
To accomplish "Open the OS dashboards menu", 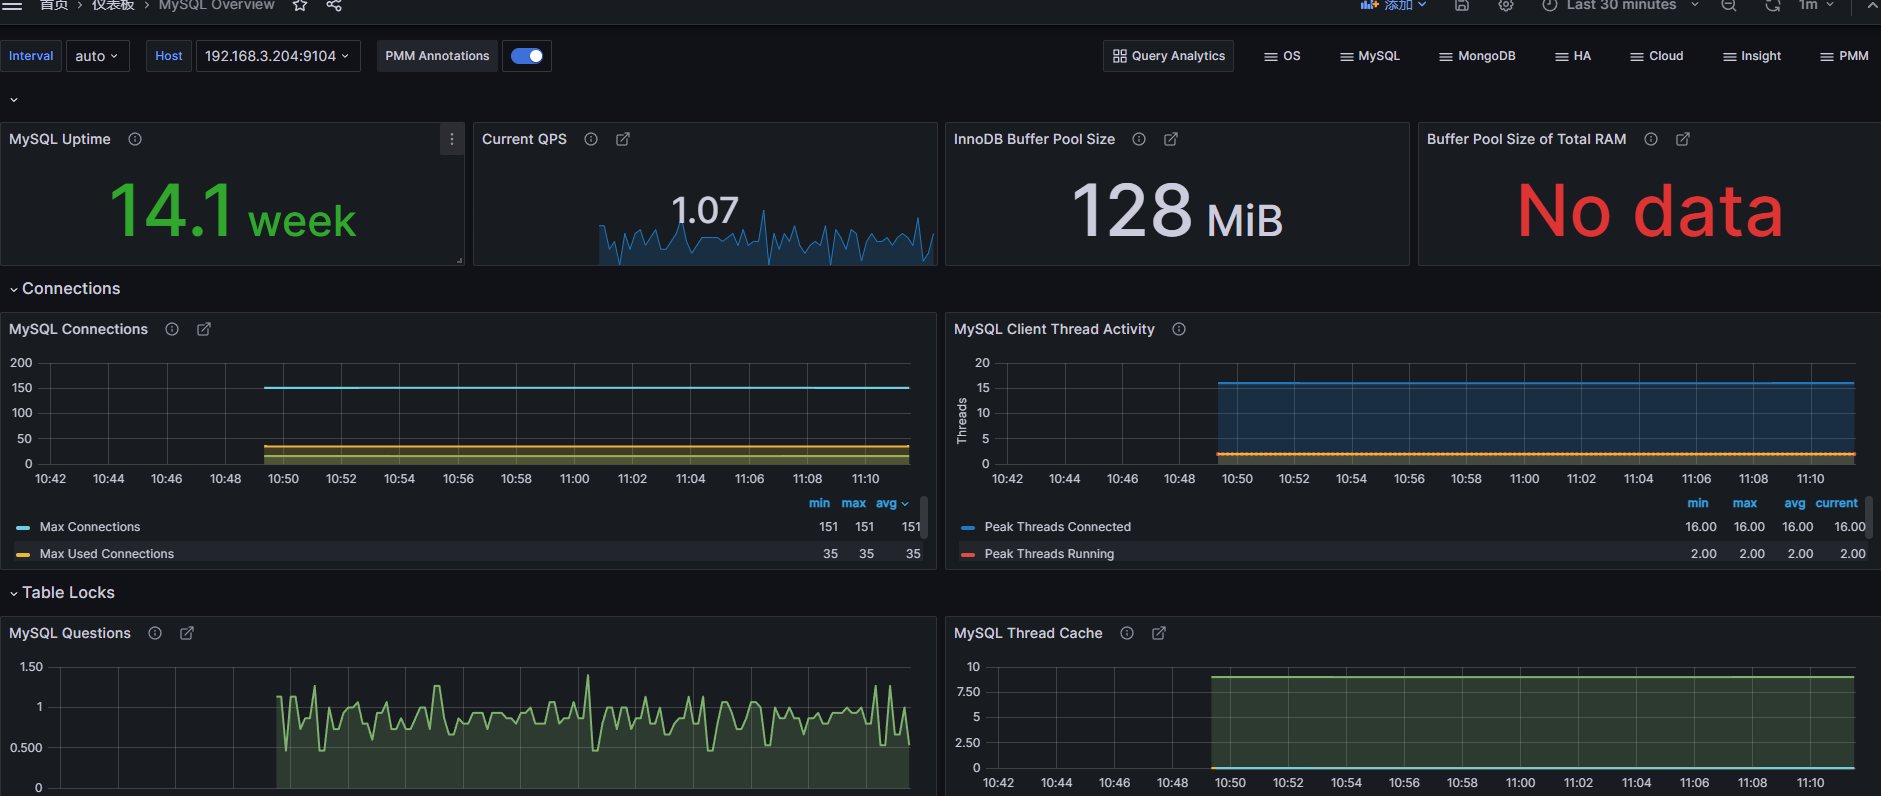I will pyautogui.click(x=1282, y=56).
